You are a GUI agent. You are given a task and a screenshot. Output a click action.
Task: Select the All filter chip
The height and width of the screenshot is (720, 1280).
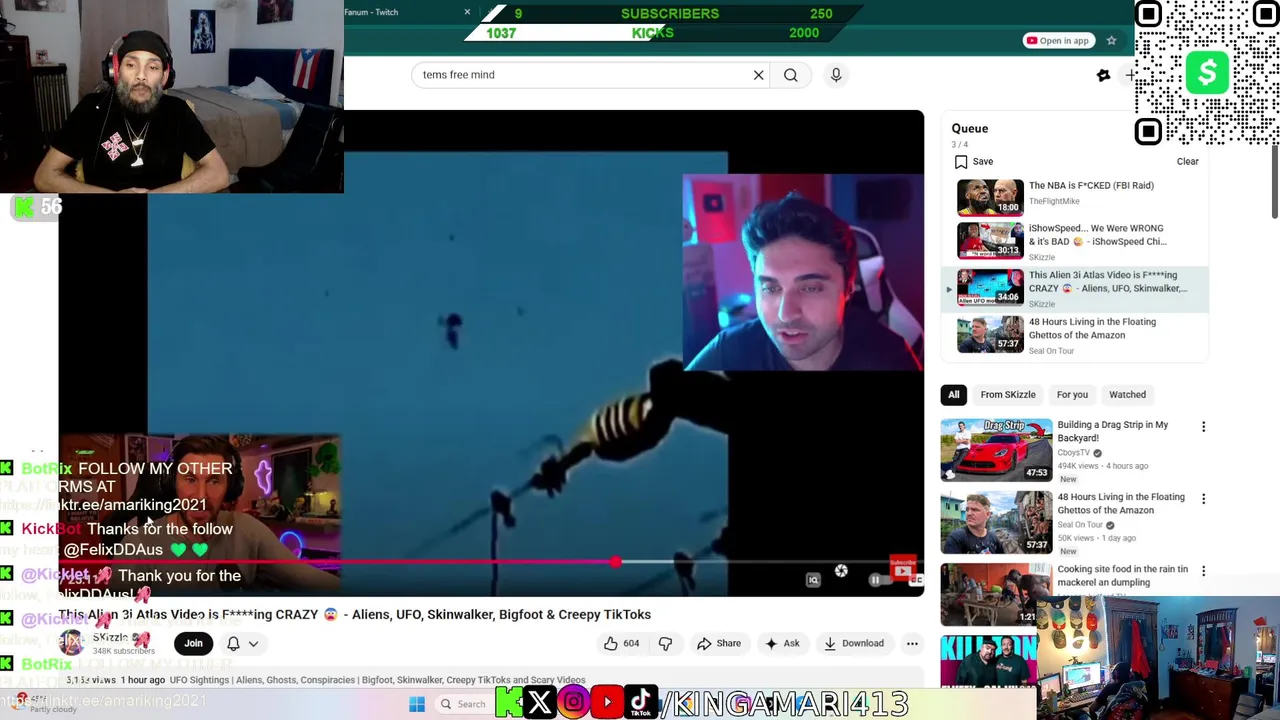954,394
